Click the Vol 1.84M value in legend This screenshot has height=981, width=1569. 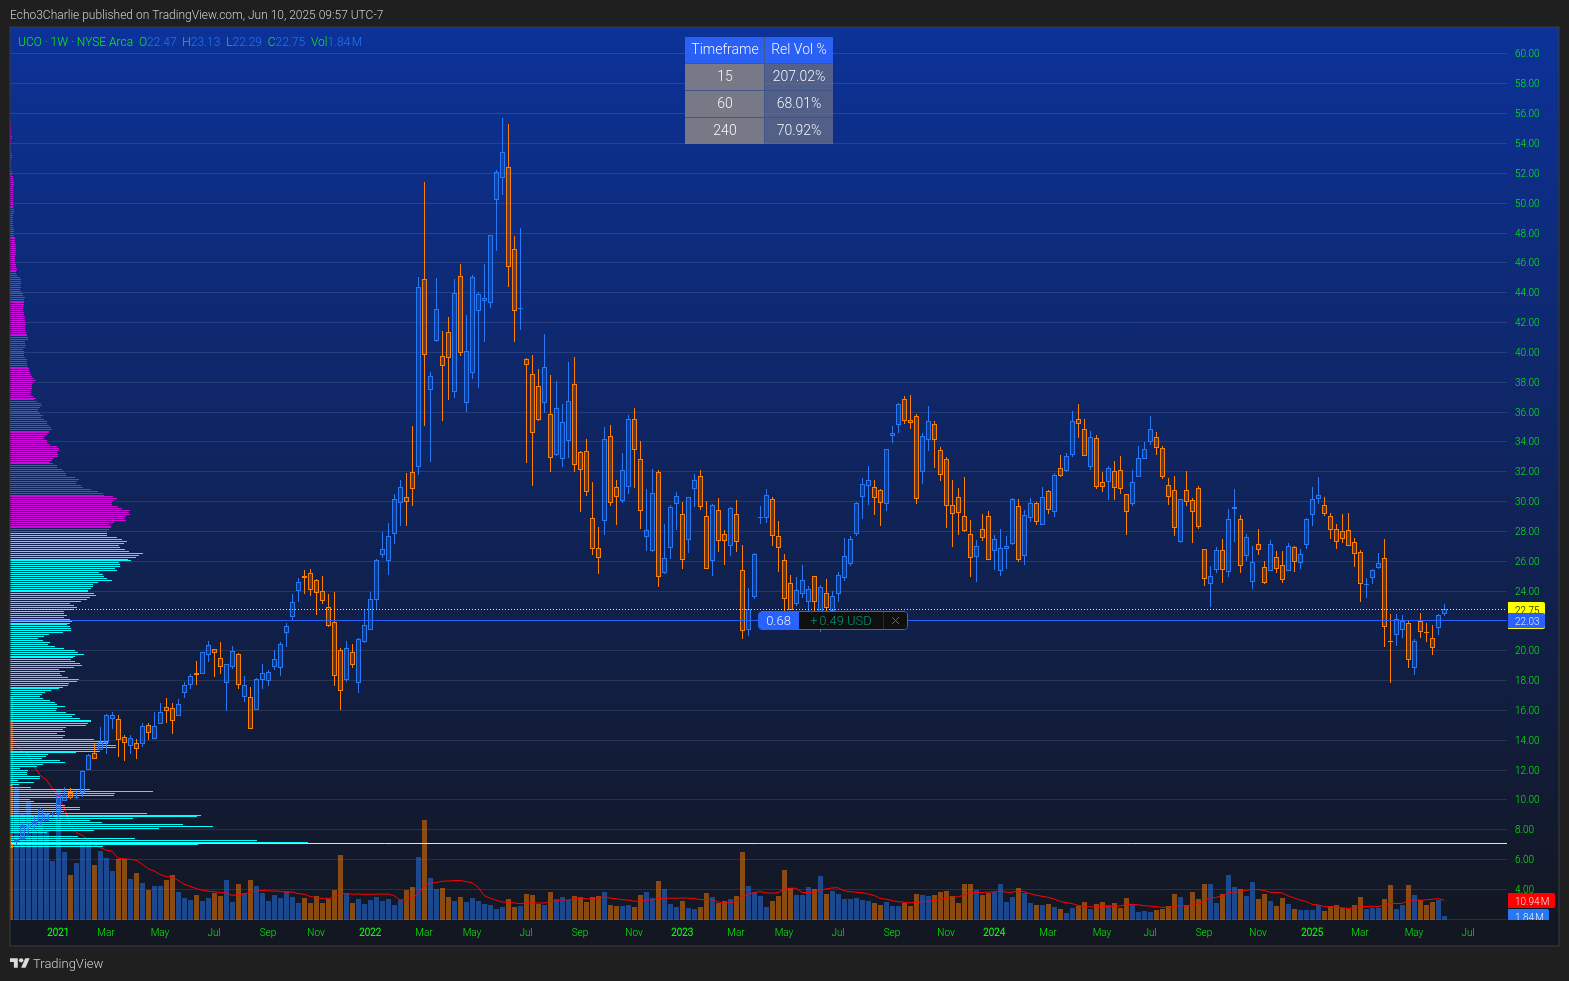pyautogui.click(x=337, y=42)
